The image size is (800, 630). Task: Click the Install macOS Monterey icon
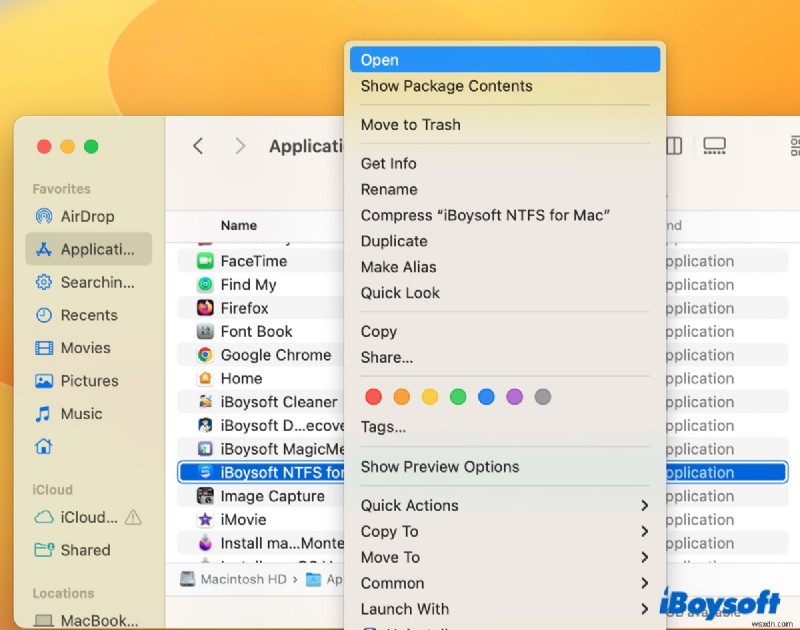coord(205,543)
